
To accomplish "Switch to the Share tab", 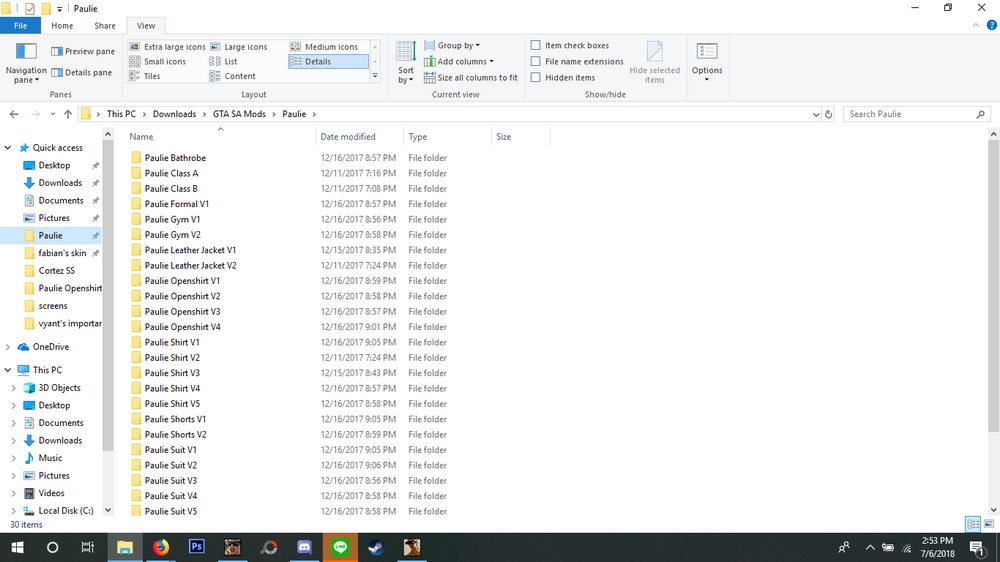I will pos(105,26).
